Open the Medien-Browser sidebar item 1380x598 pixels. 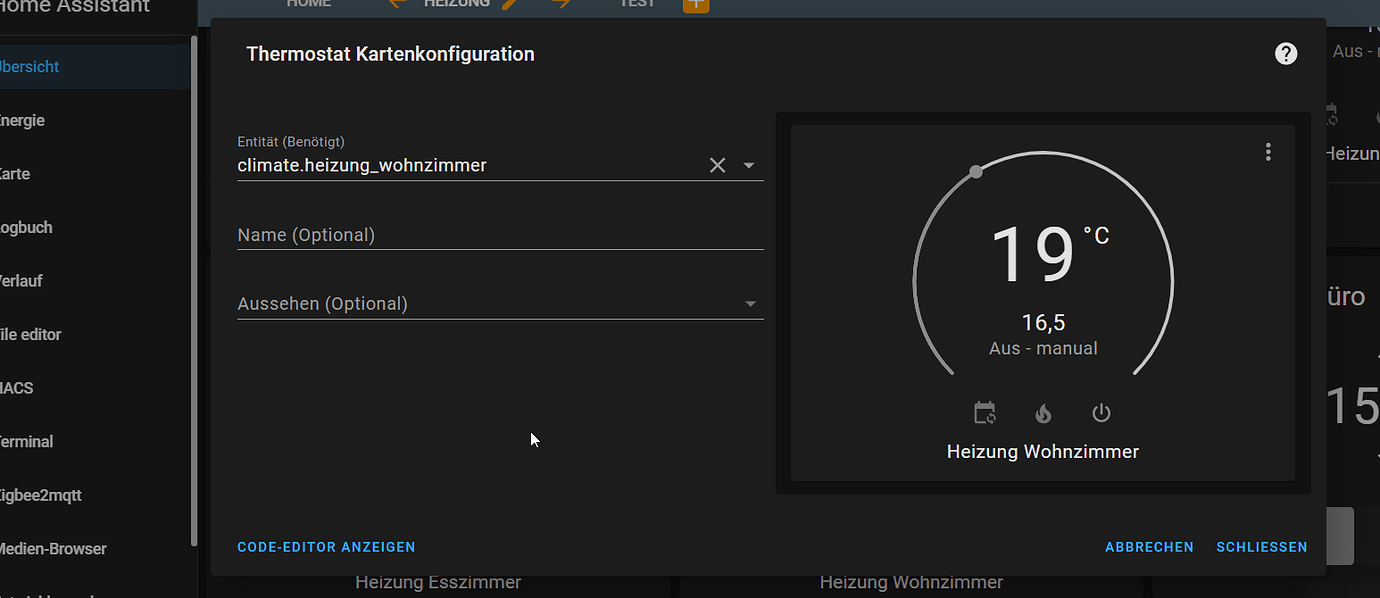[x=52, y=548]
